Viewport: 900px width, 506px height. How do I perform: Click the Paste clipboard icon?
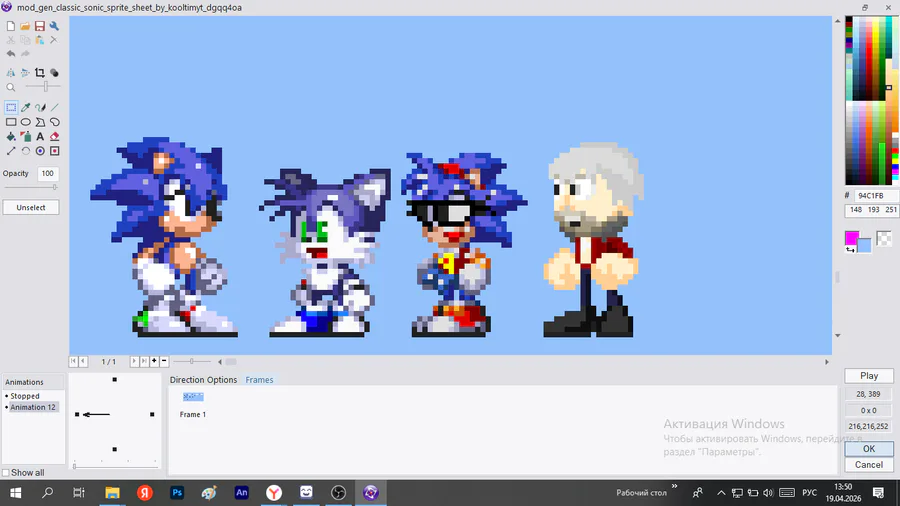(x=40, y=40)
